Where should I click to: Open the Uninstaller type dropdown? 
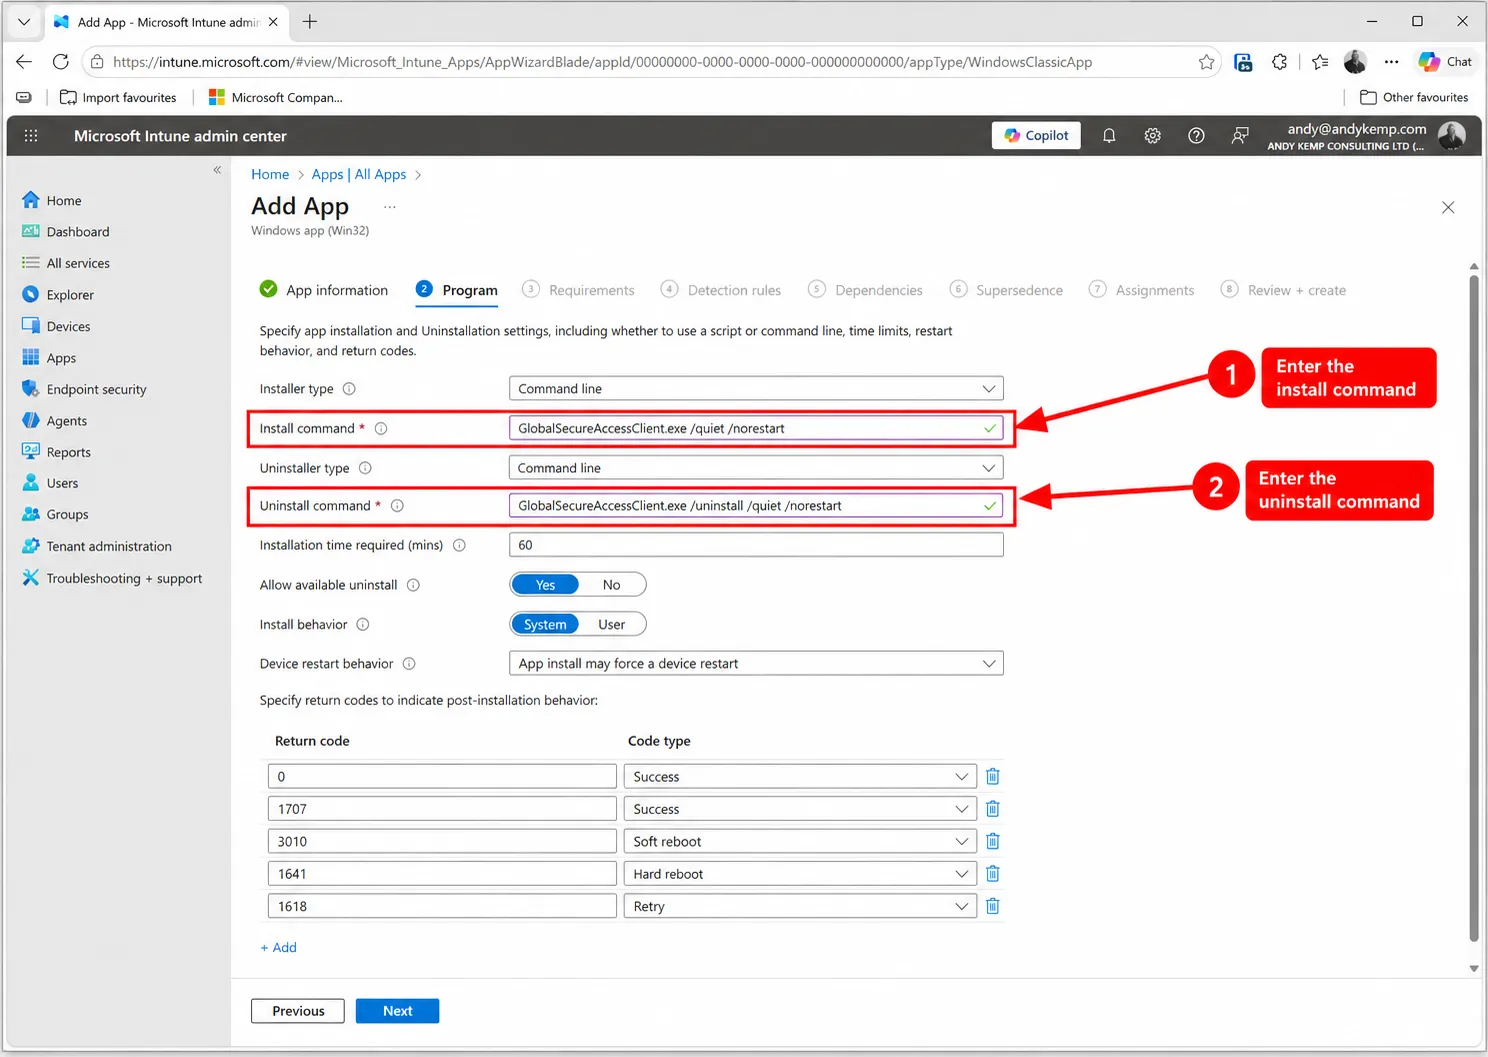click(x=756, y=468)
